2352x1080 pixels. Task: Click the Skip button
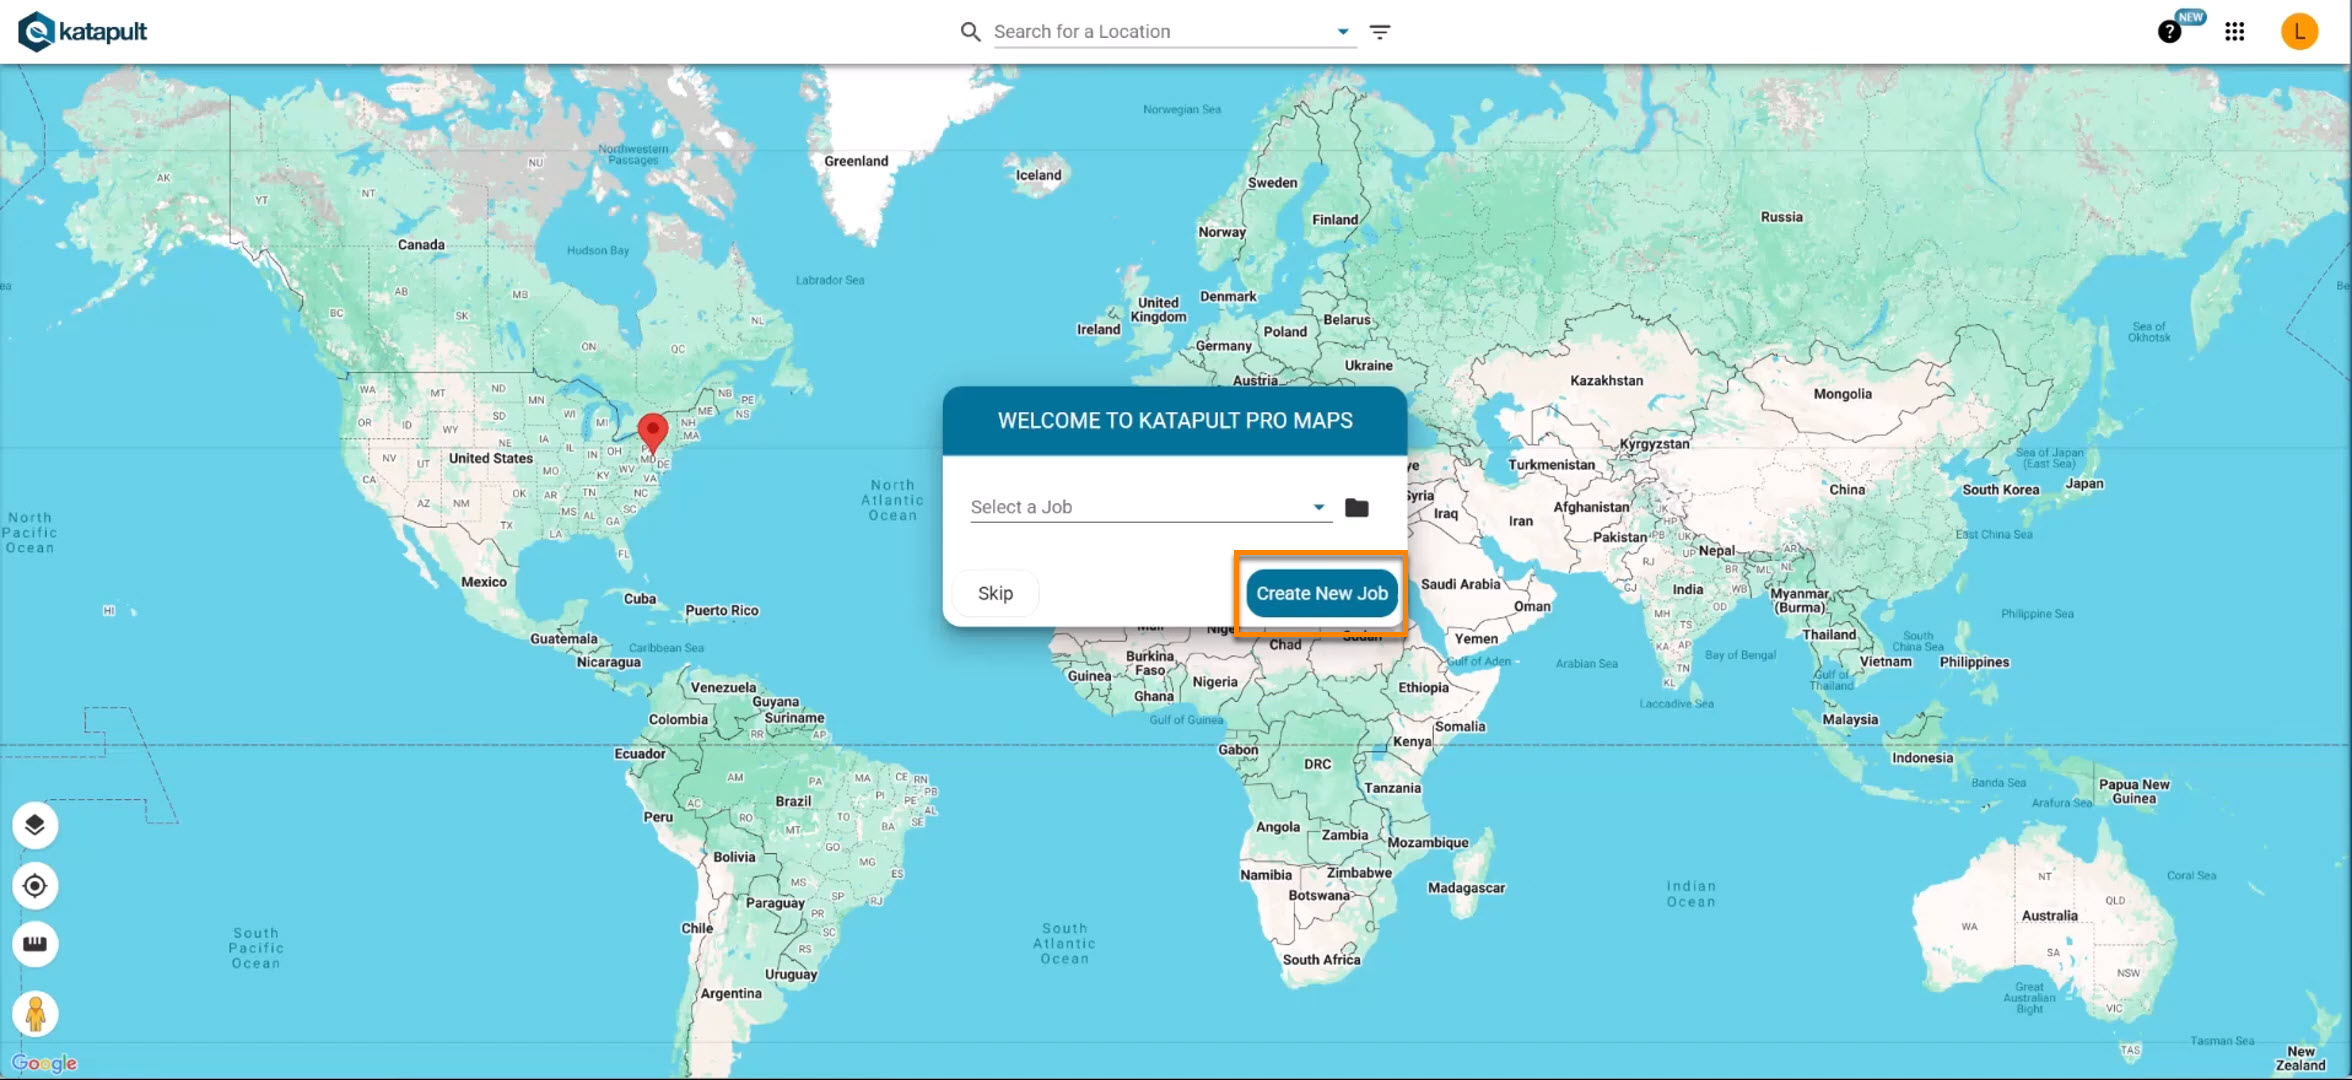click(x=995, y=593)
